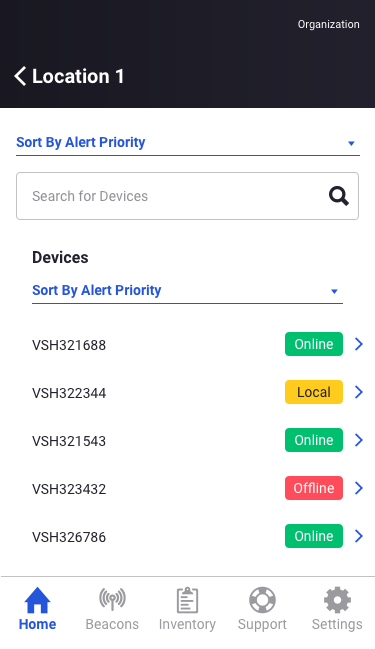This screenshot has width=375, height=649.
Task: Open device VSH322344 via its chevron
Action: [x=359, y=392]
